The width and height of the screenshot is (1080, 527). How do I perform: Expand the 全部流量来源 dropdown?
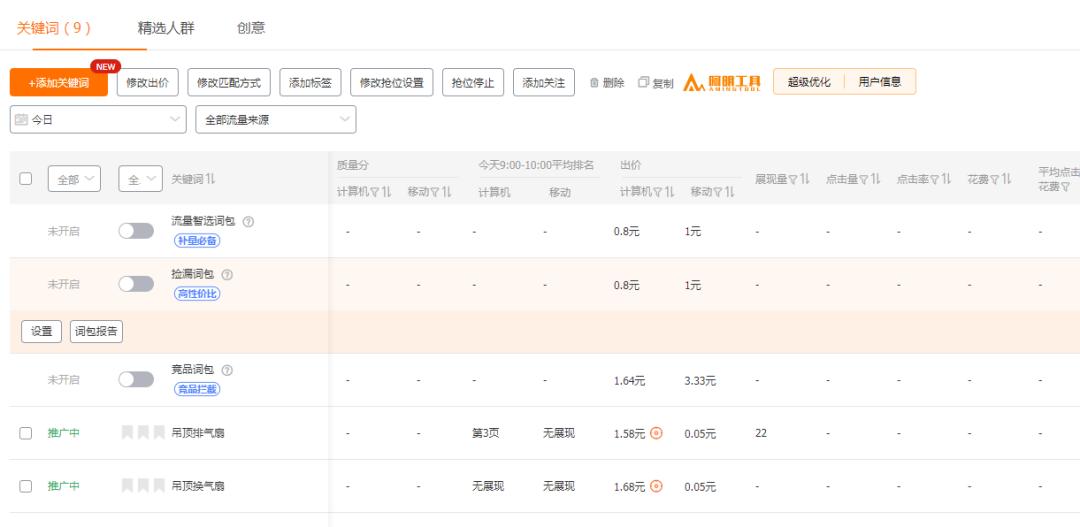[x=275, y=120]
